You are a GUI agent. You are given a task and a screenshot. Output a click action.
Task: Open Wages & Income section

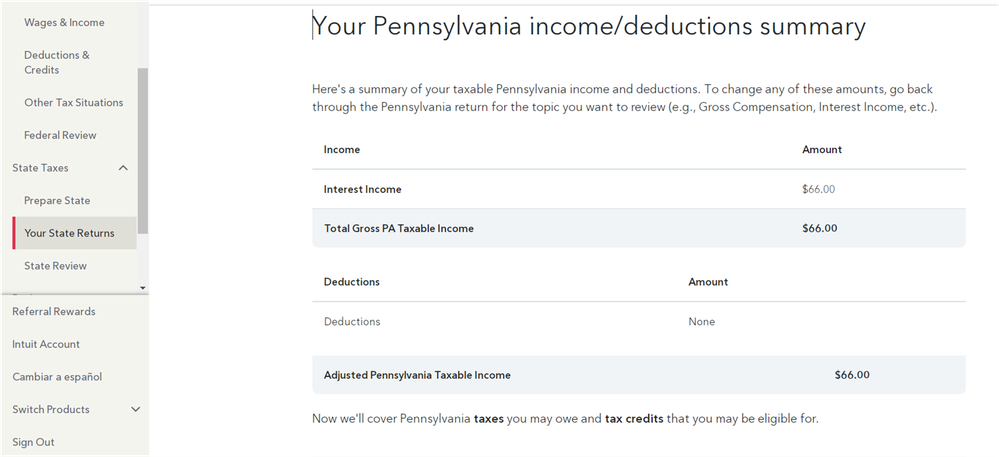click(x=64, y=22)
